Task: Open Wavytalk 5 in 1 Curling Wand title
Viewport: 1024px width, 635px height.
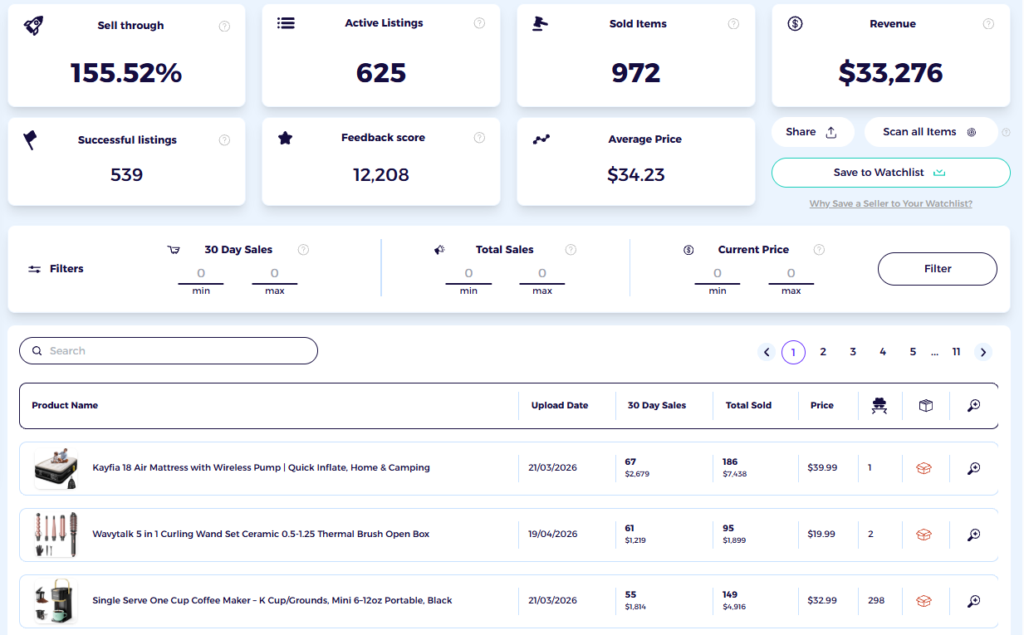Action: pyautogui.click(x=261, y=534)
